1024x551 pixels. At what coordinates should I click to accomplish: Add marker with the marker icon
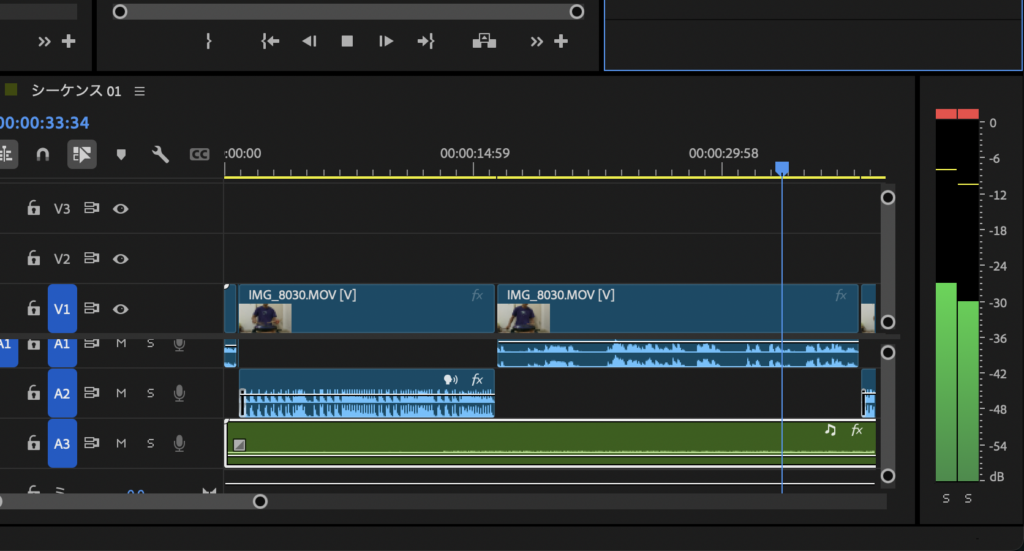pyautogui.click(x=121, y=155)
